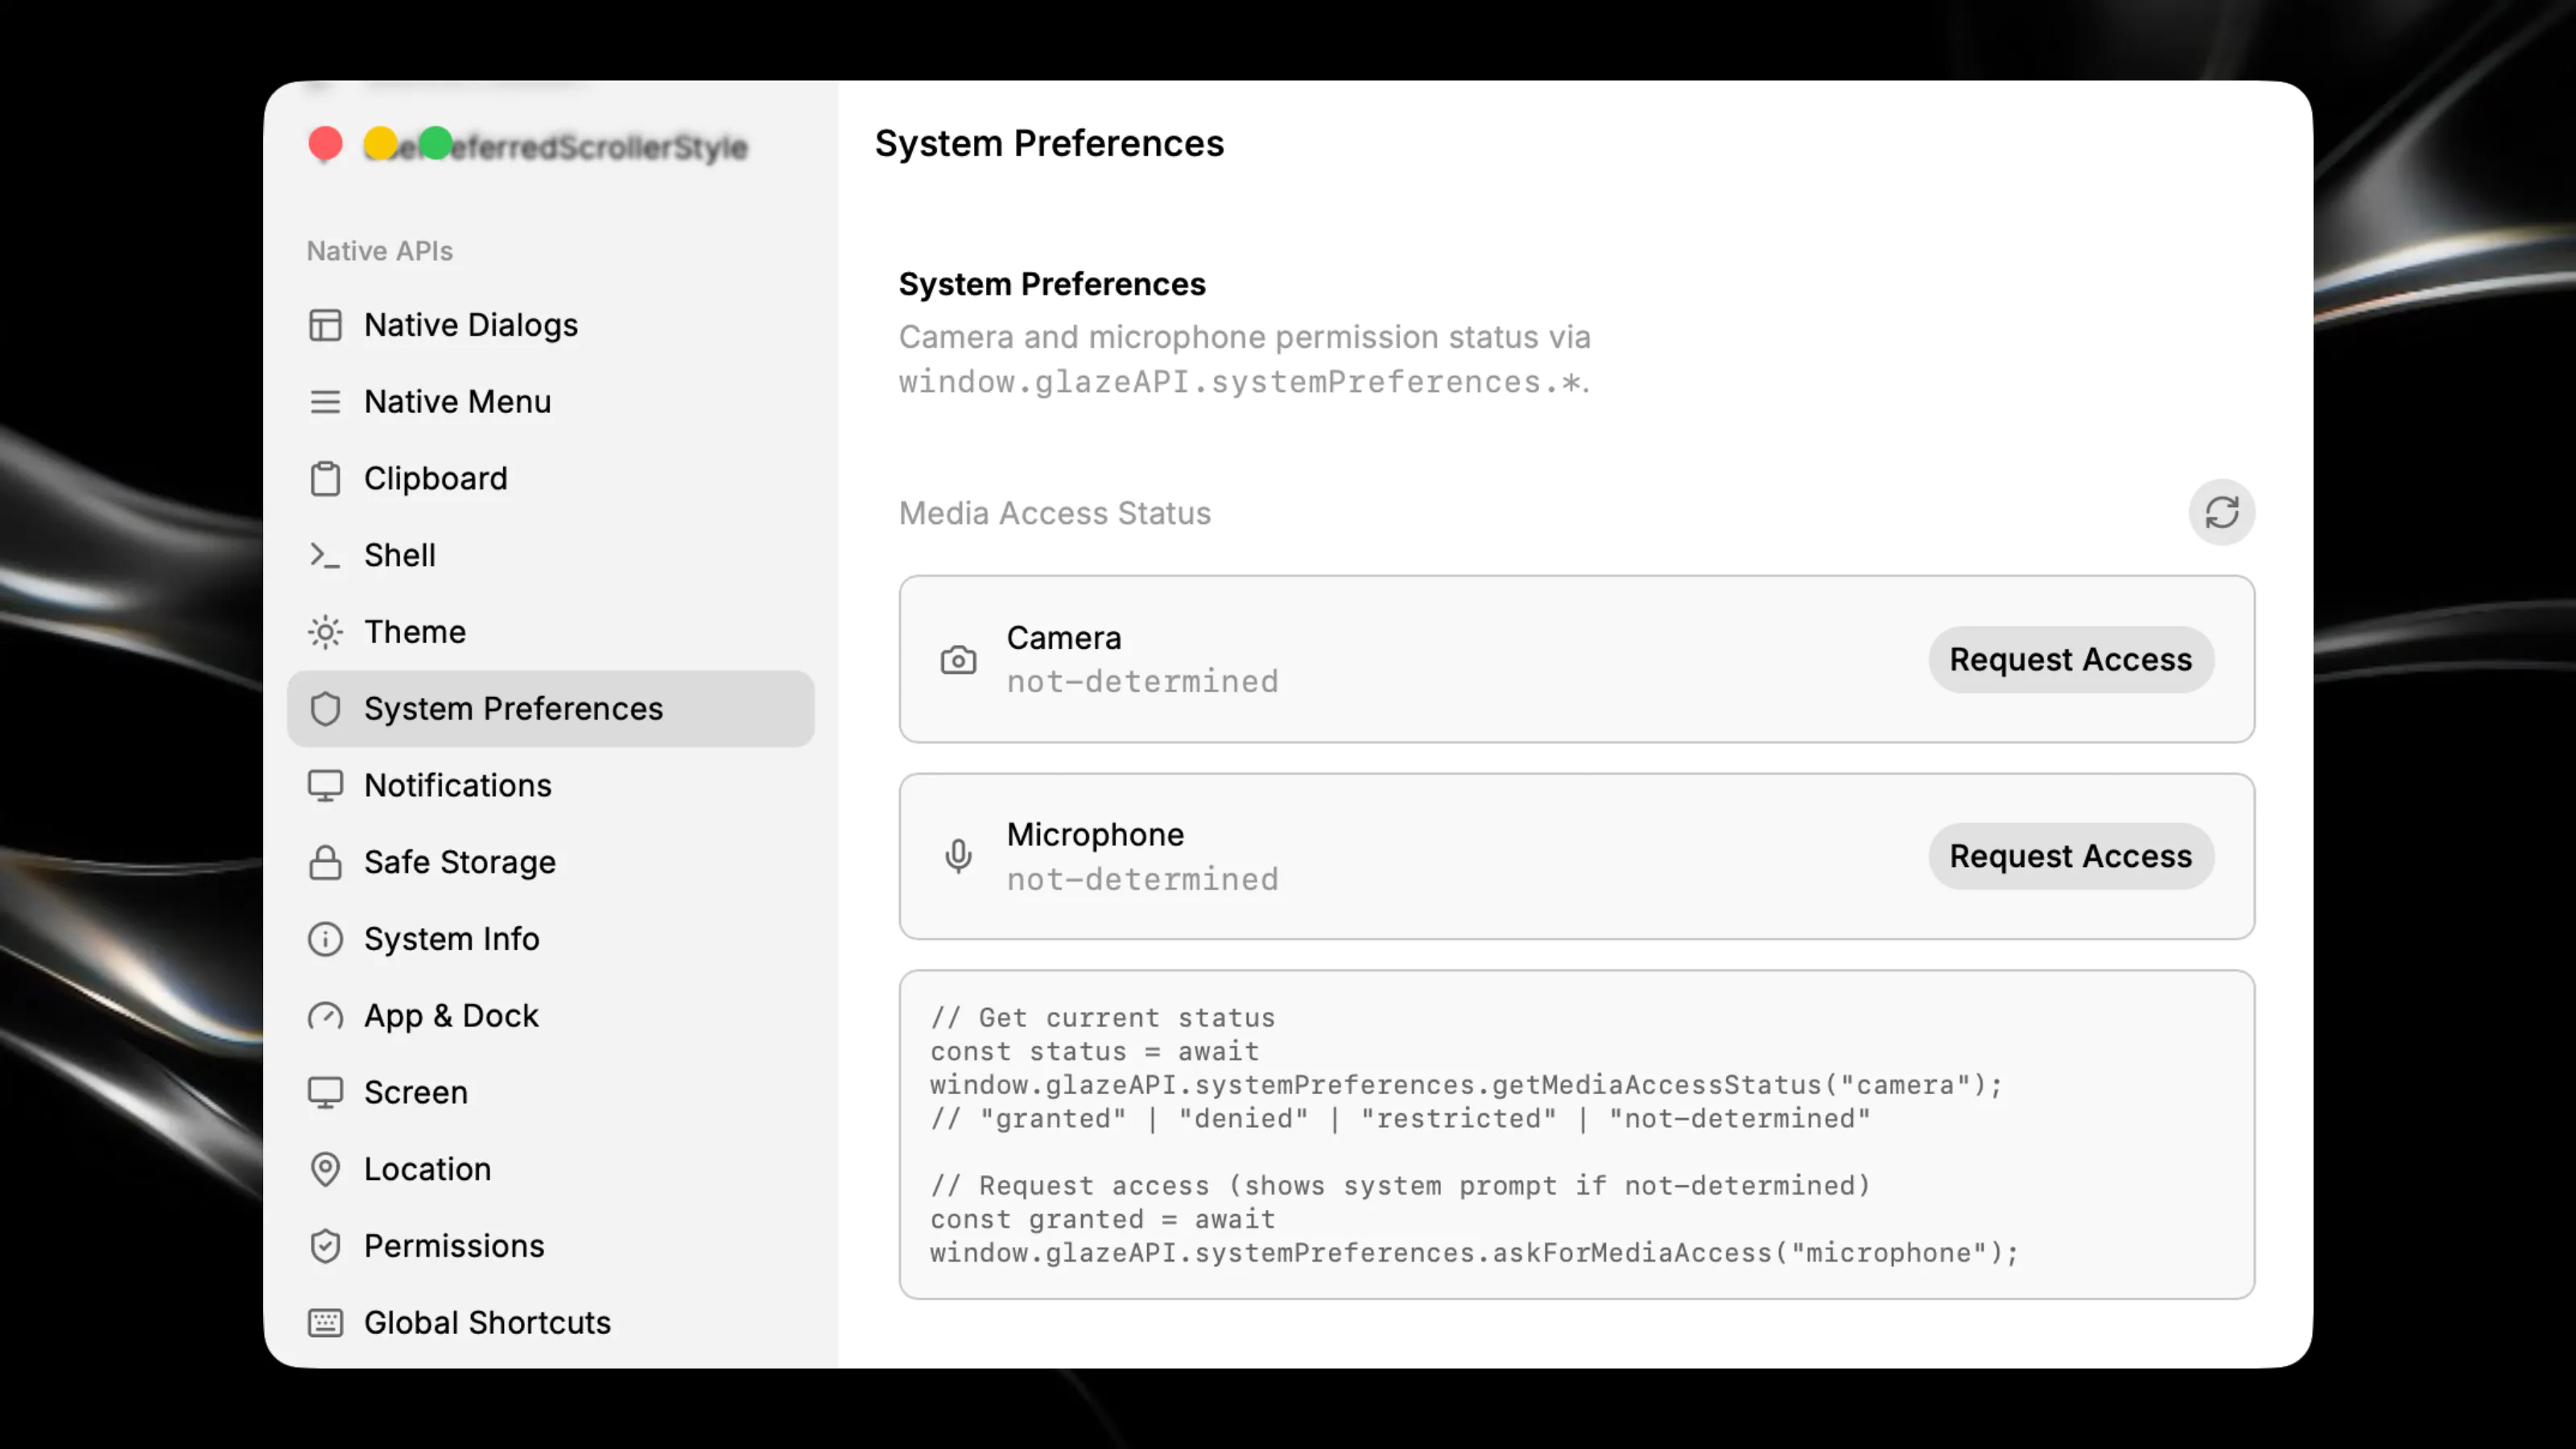Viewport: 2576px width, 1449px height.
Task: Select Clipboard in the sidebar
Action: (550, 478)
